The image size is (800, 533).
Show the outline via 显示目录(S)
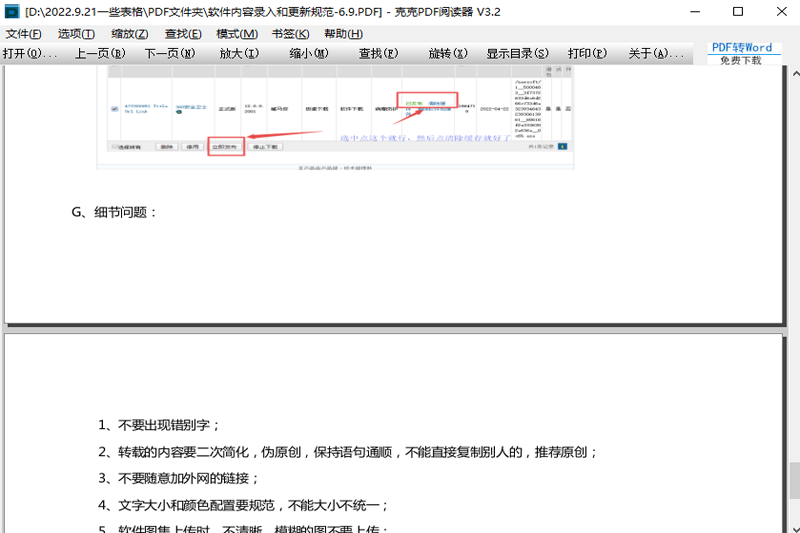tap(518, 53)
